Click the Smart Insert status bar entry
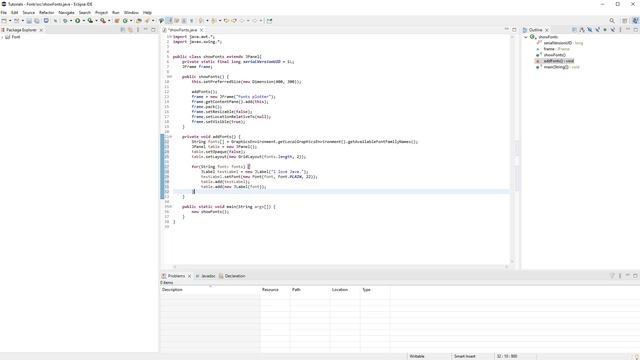The image size is (640, 360). (464, 356)
